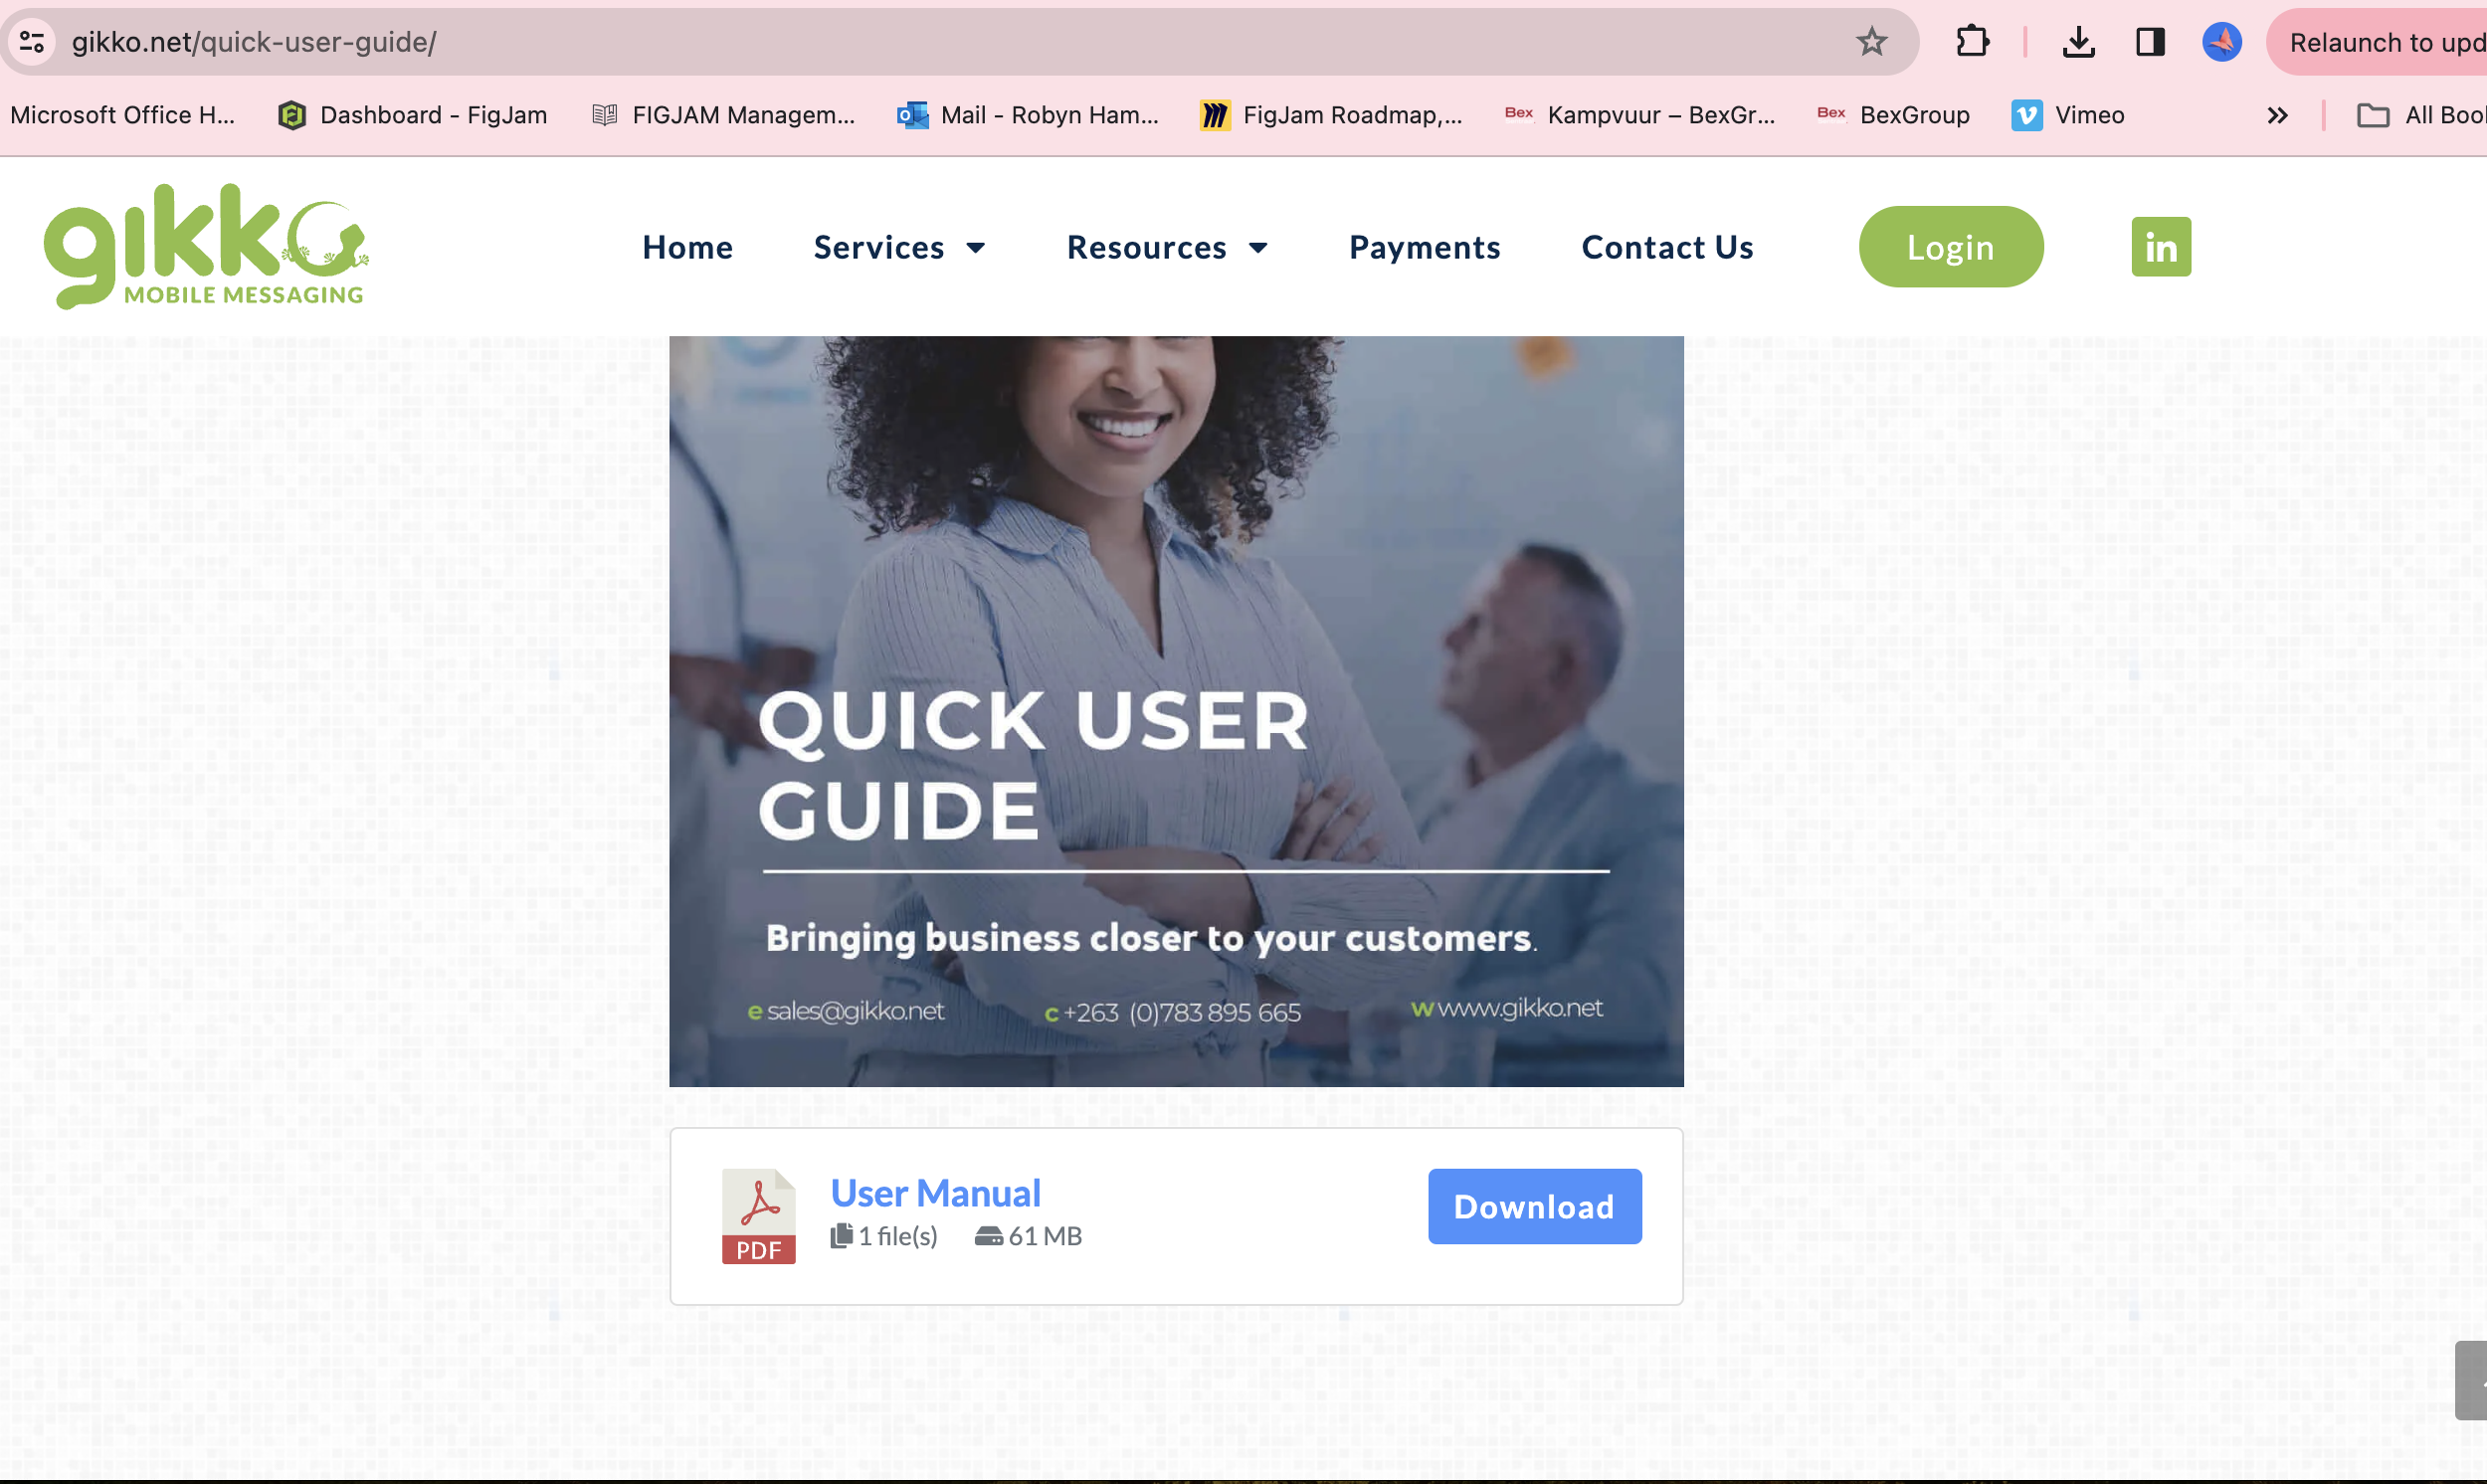
Task: Open browser downloads tray icon
Action: coord(2078,42)
